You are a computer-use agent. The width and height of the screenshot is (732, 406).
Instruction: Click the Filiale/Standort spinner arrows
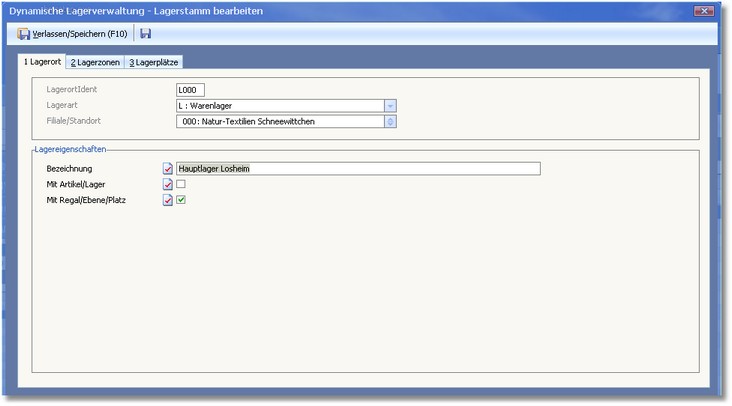pyautogui.click(x=391, y=122)
